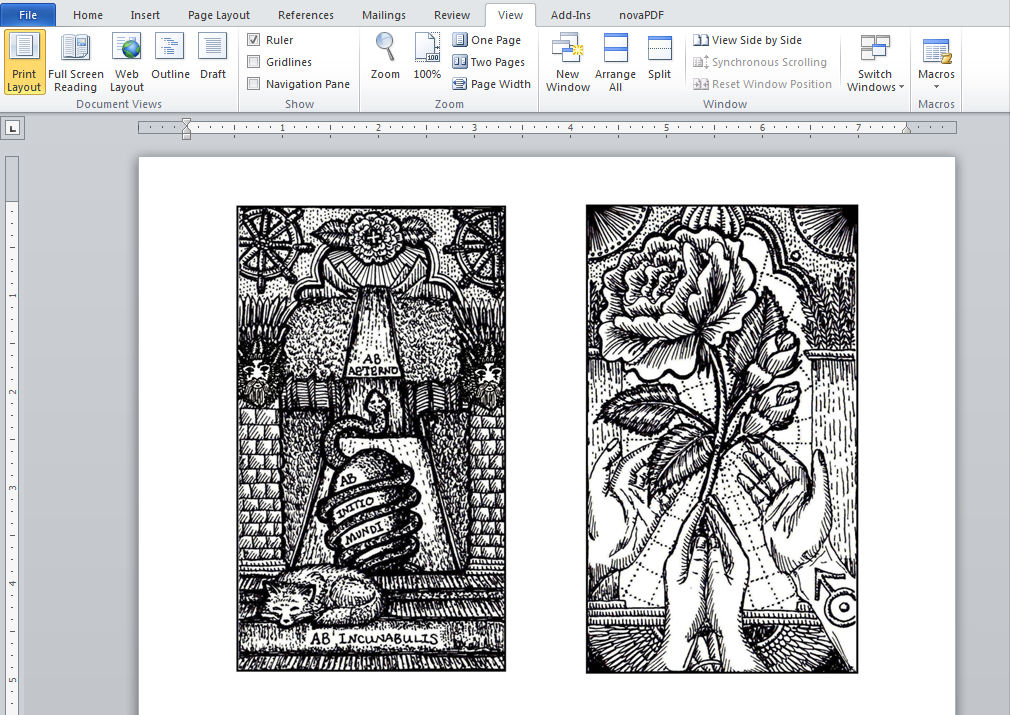Select the rose and hands illustration
The image size is (1010, 715).
pos(721,439)
